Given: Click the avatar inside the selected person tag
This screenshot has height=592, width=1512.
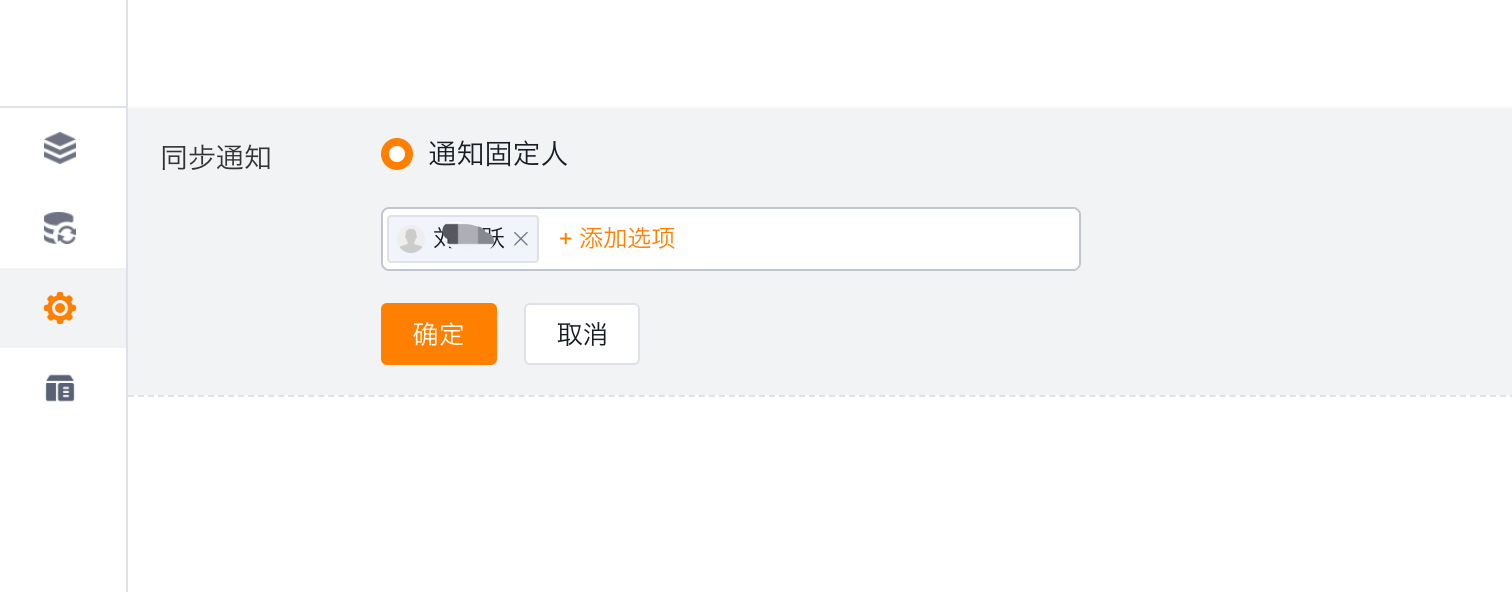Looking at the screenshot, I should pos(411,239).
